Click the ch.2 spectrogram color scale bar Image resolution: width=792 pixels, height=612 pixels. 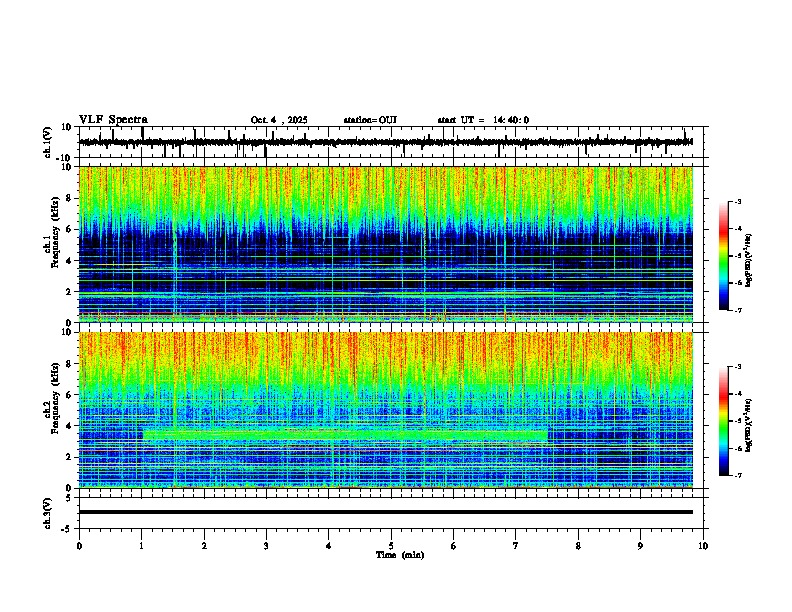coord(724,421)
